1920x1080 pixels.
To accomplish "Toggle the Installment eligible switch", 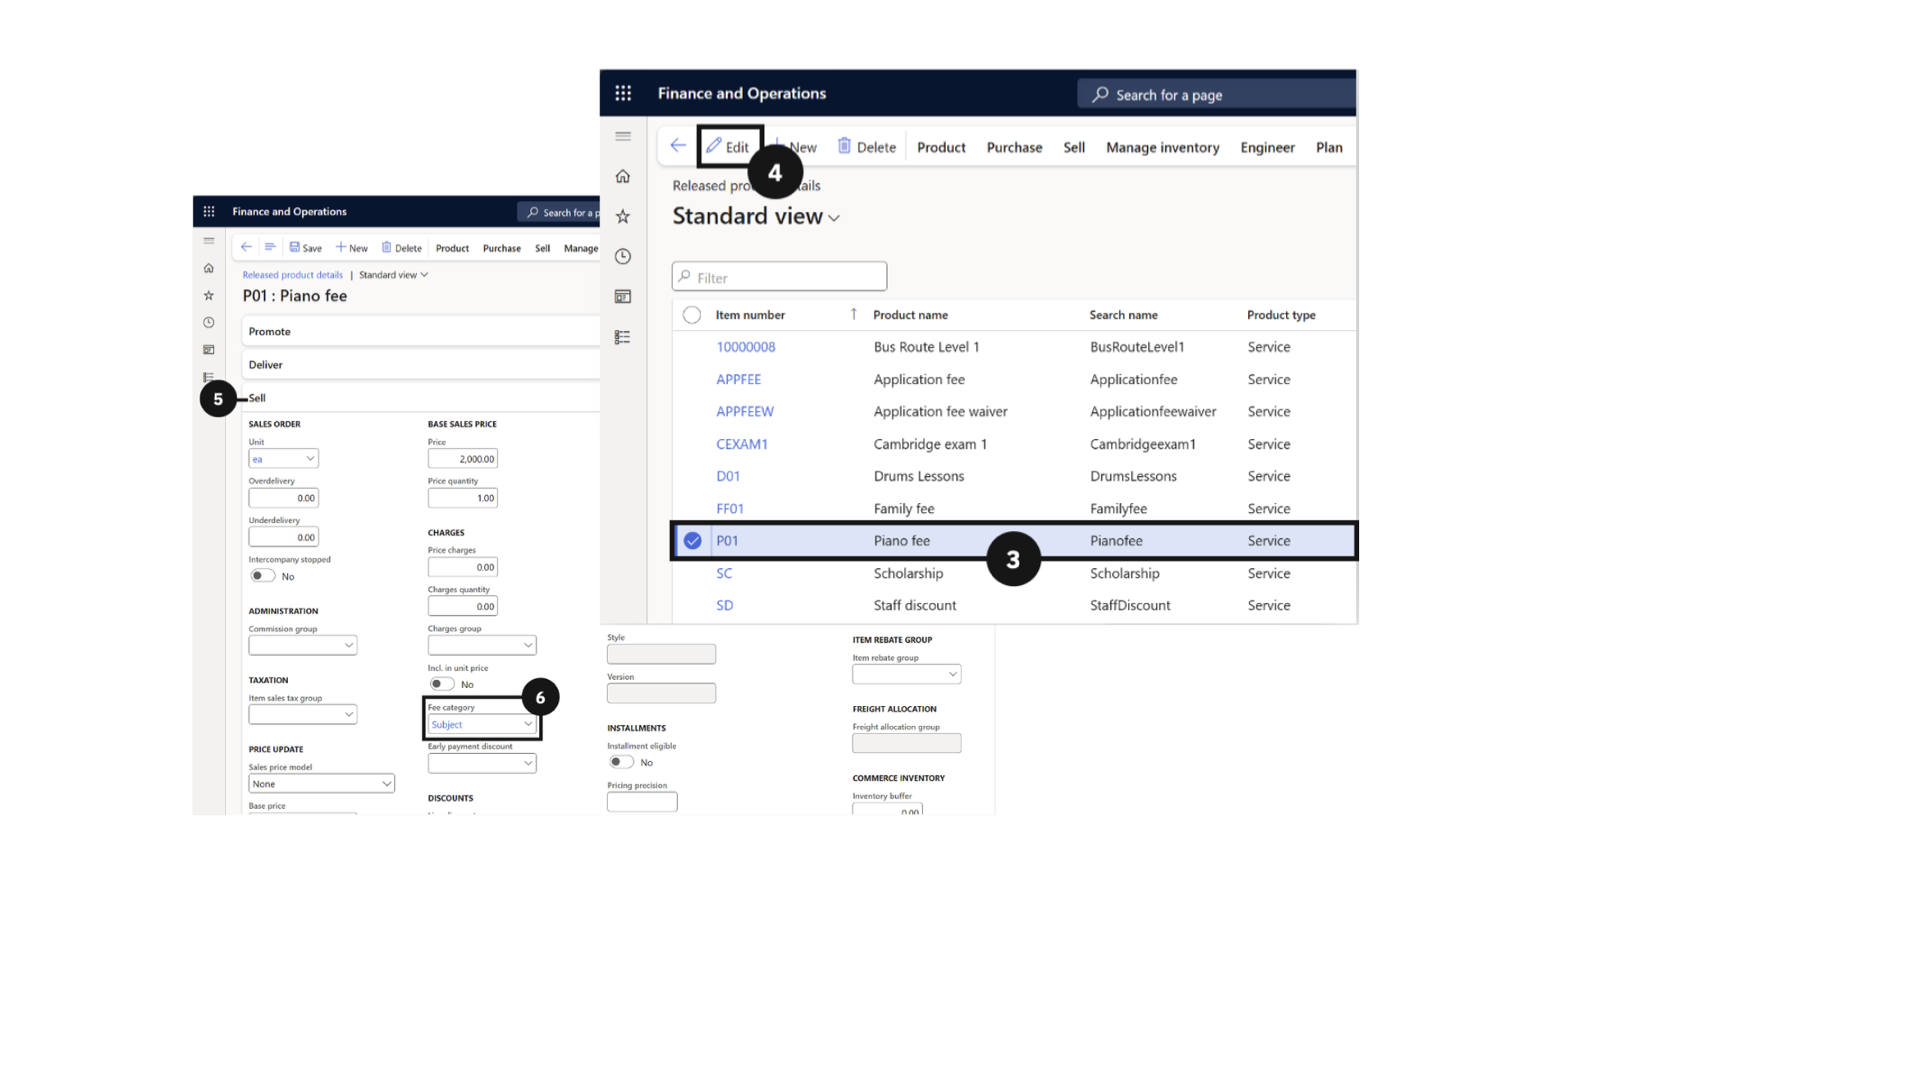I will [621, 762].
